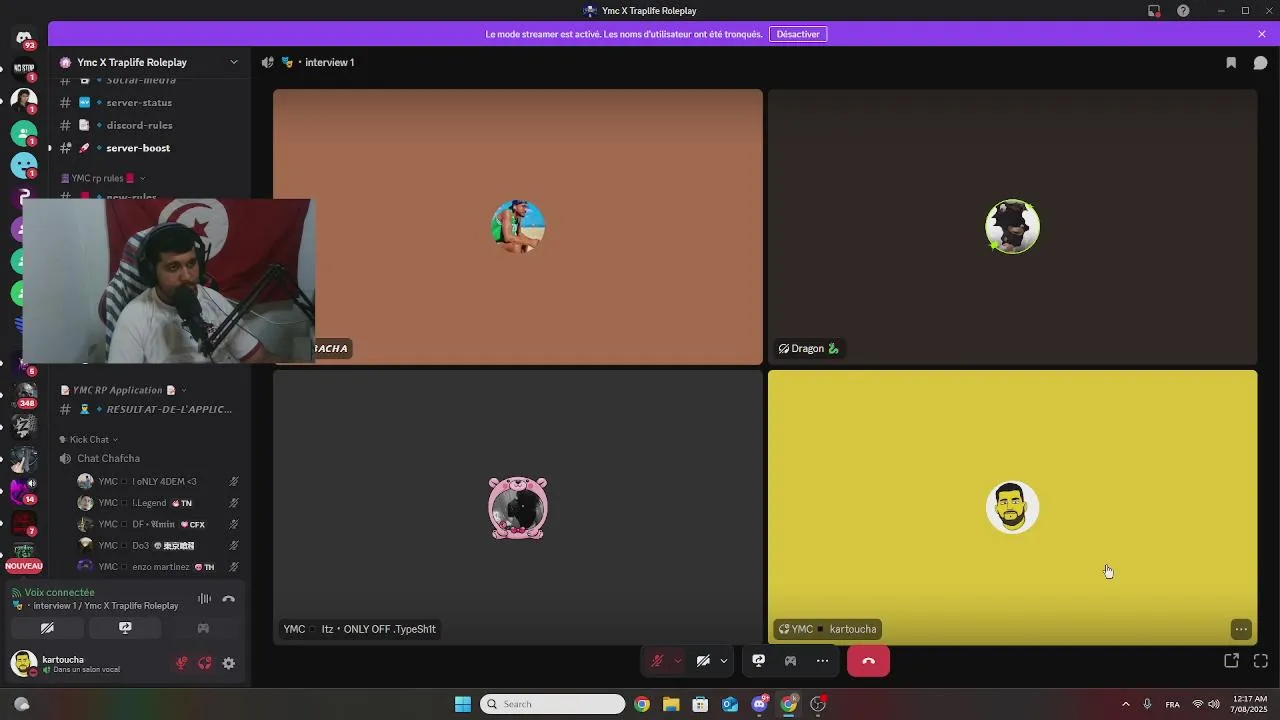Select voice member enzo martinez
Viewport: 1280px width, 720px height.
158,567
